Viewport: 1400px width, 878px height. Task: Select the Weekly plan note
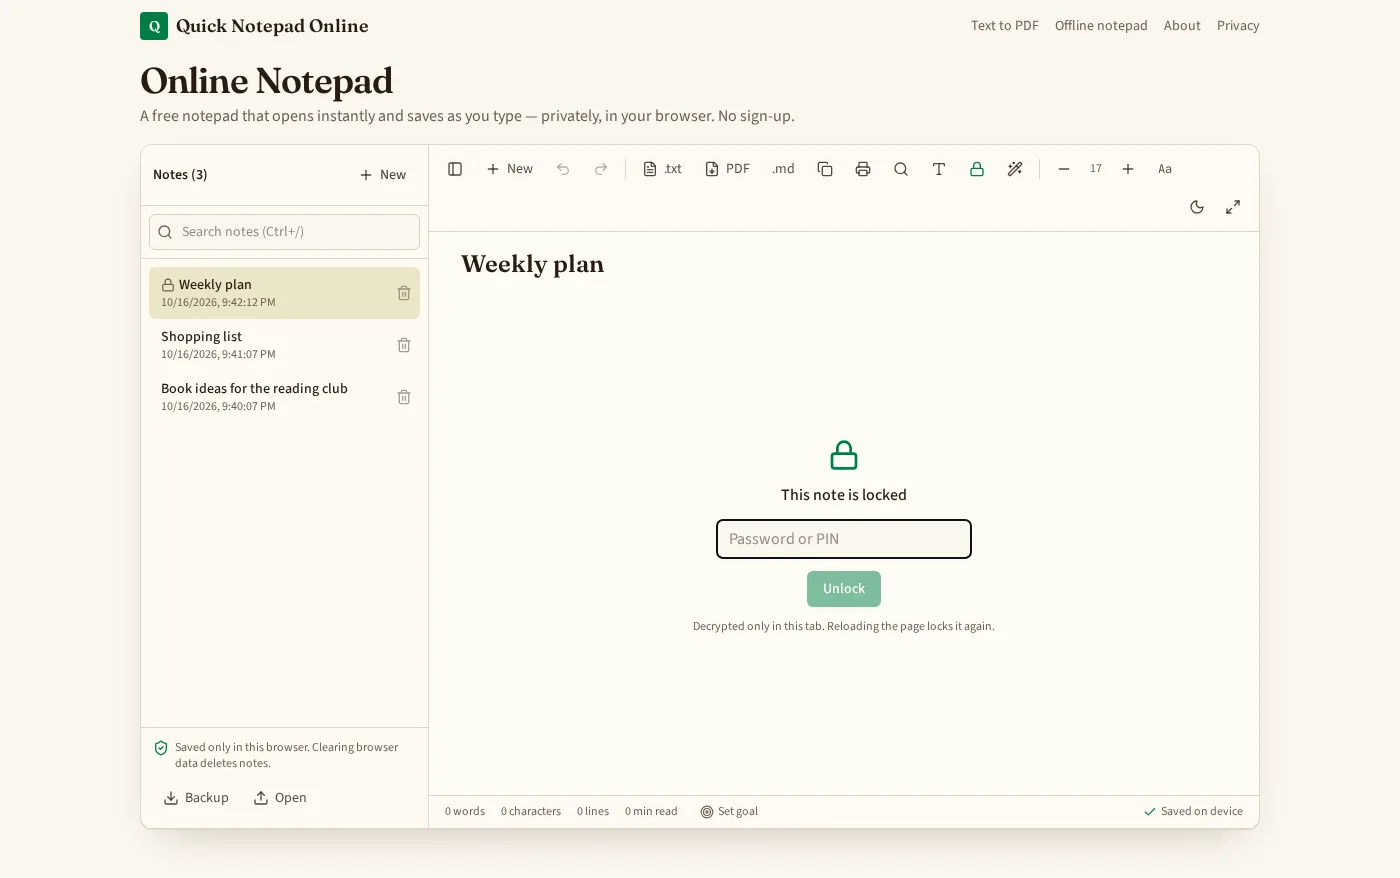284,293
